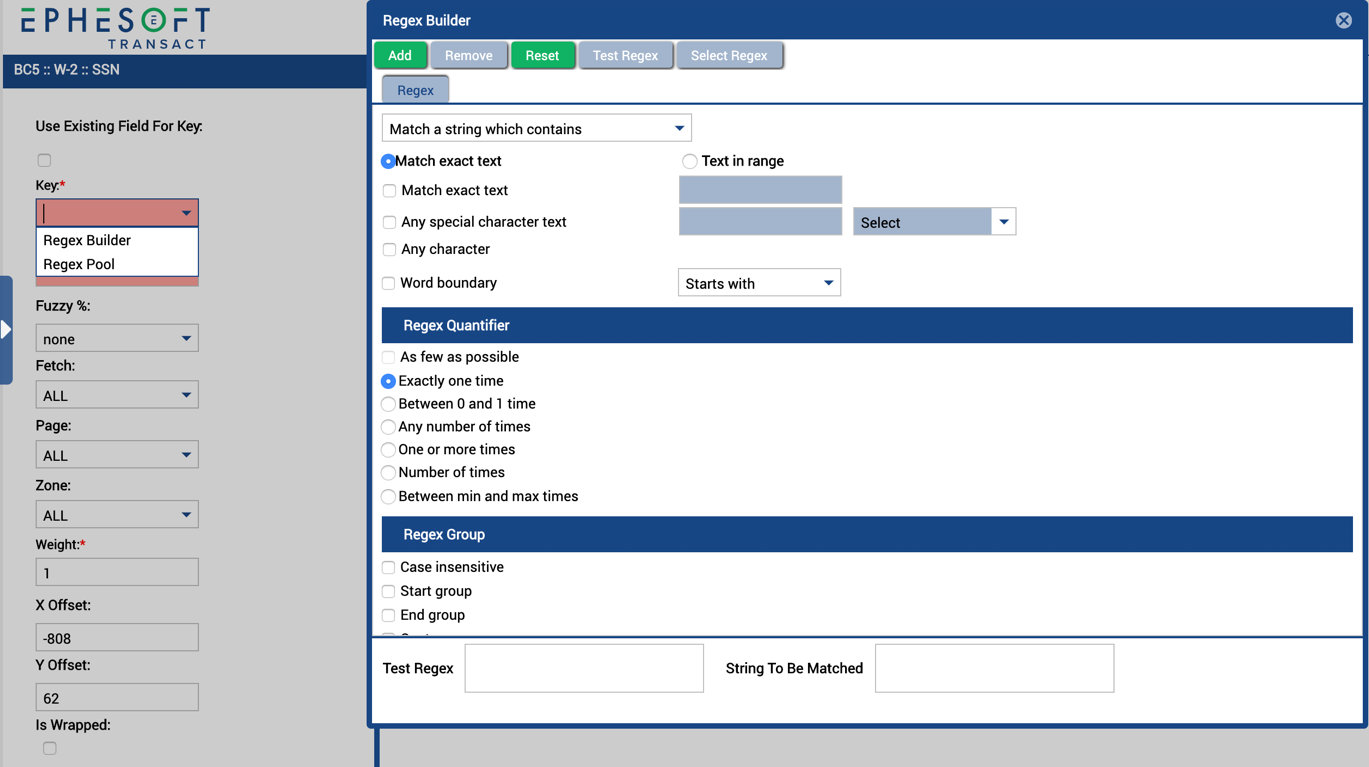Image resolution: width=1369 pixels, height=767 pixels.
Task: Open the Fetch dropdown
Action: [x=117, y=395]
